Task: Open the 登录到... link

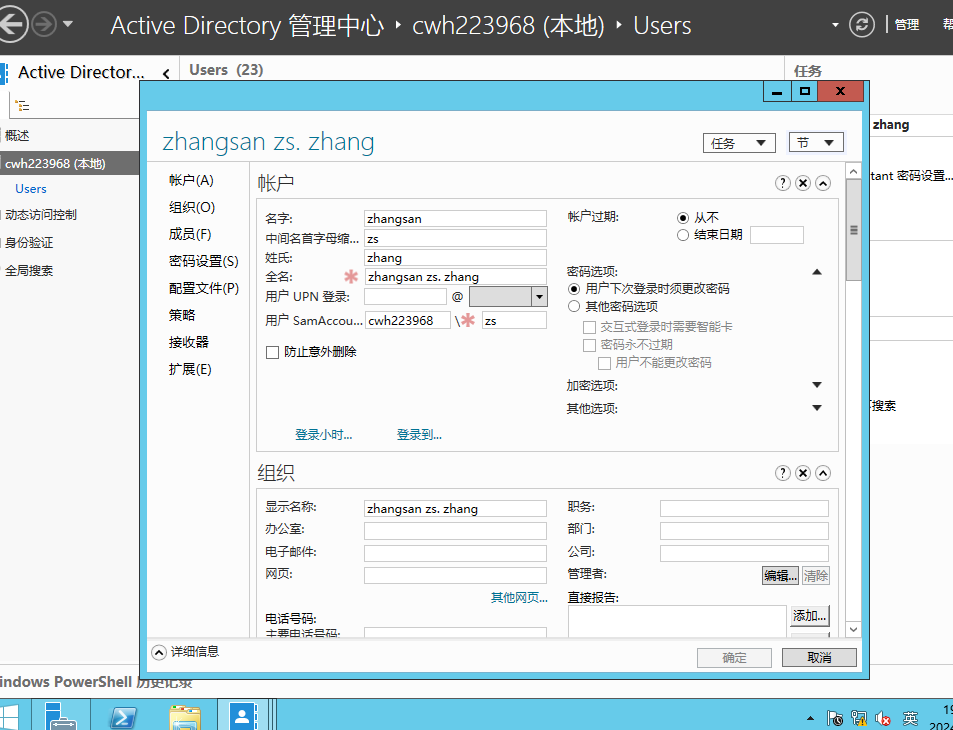Action: [x=419, y=435]
